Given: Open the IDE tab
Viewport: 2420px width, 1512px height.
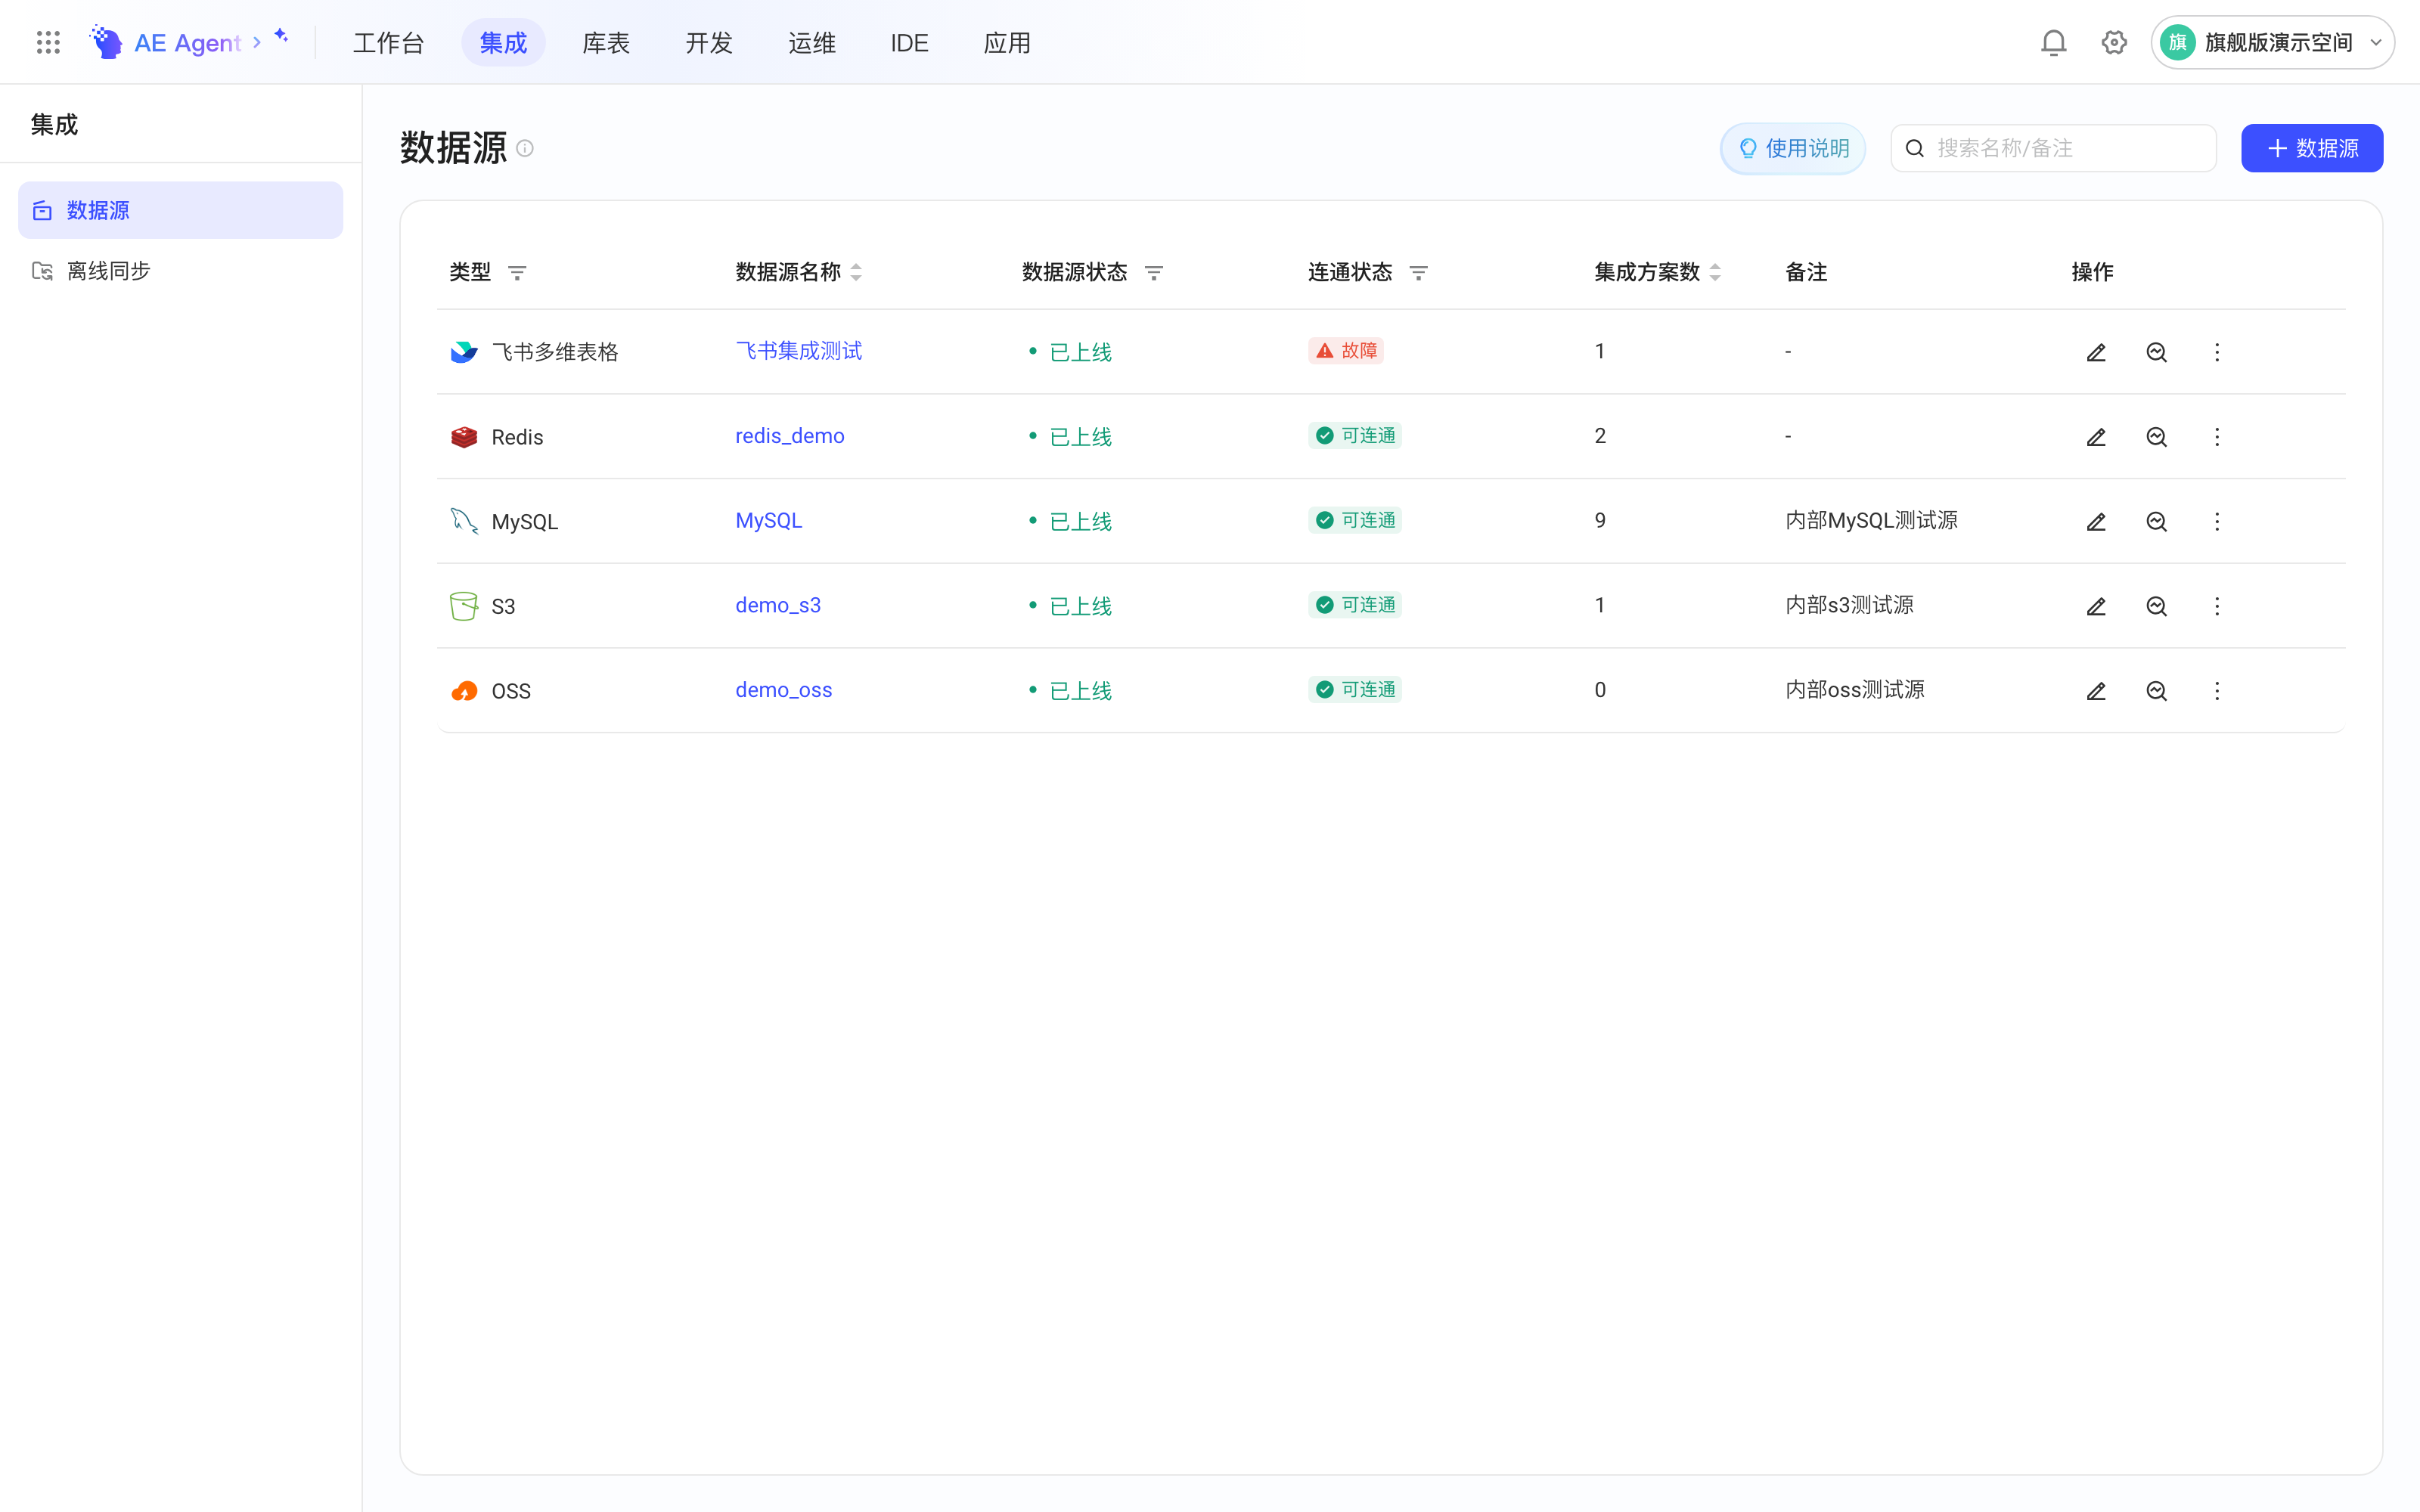Looking at the screenshot, I should (x=909, y=43).
